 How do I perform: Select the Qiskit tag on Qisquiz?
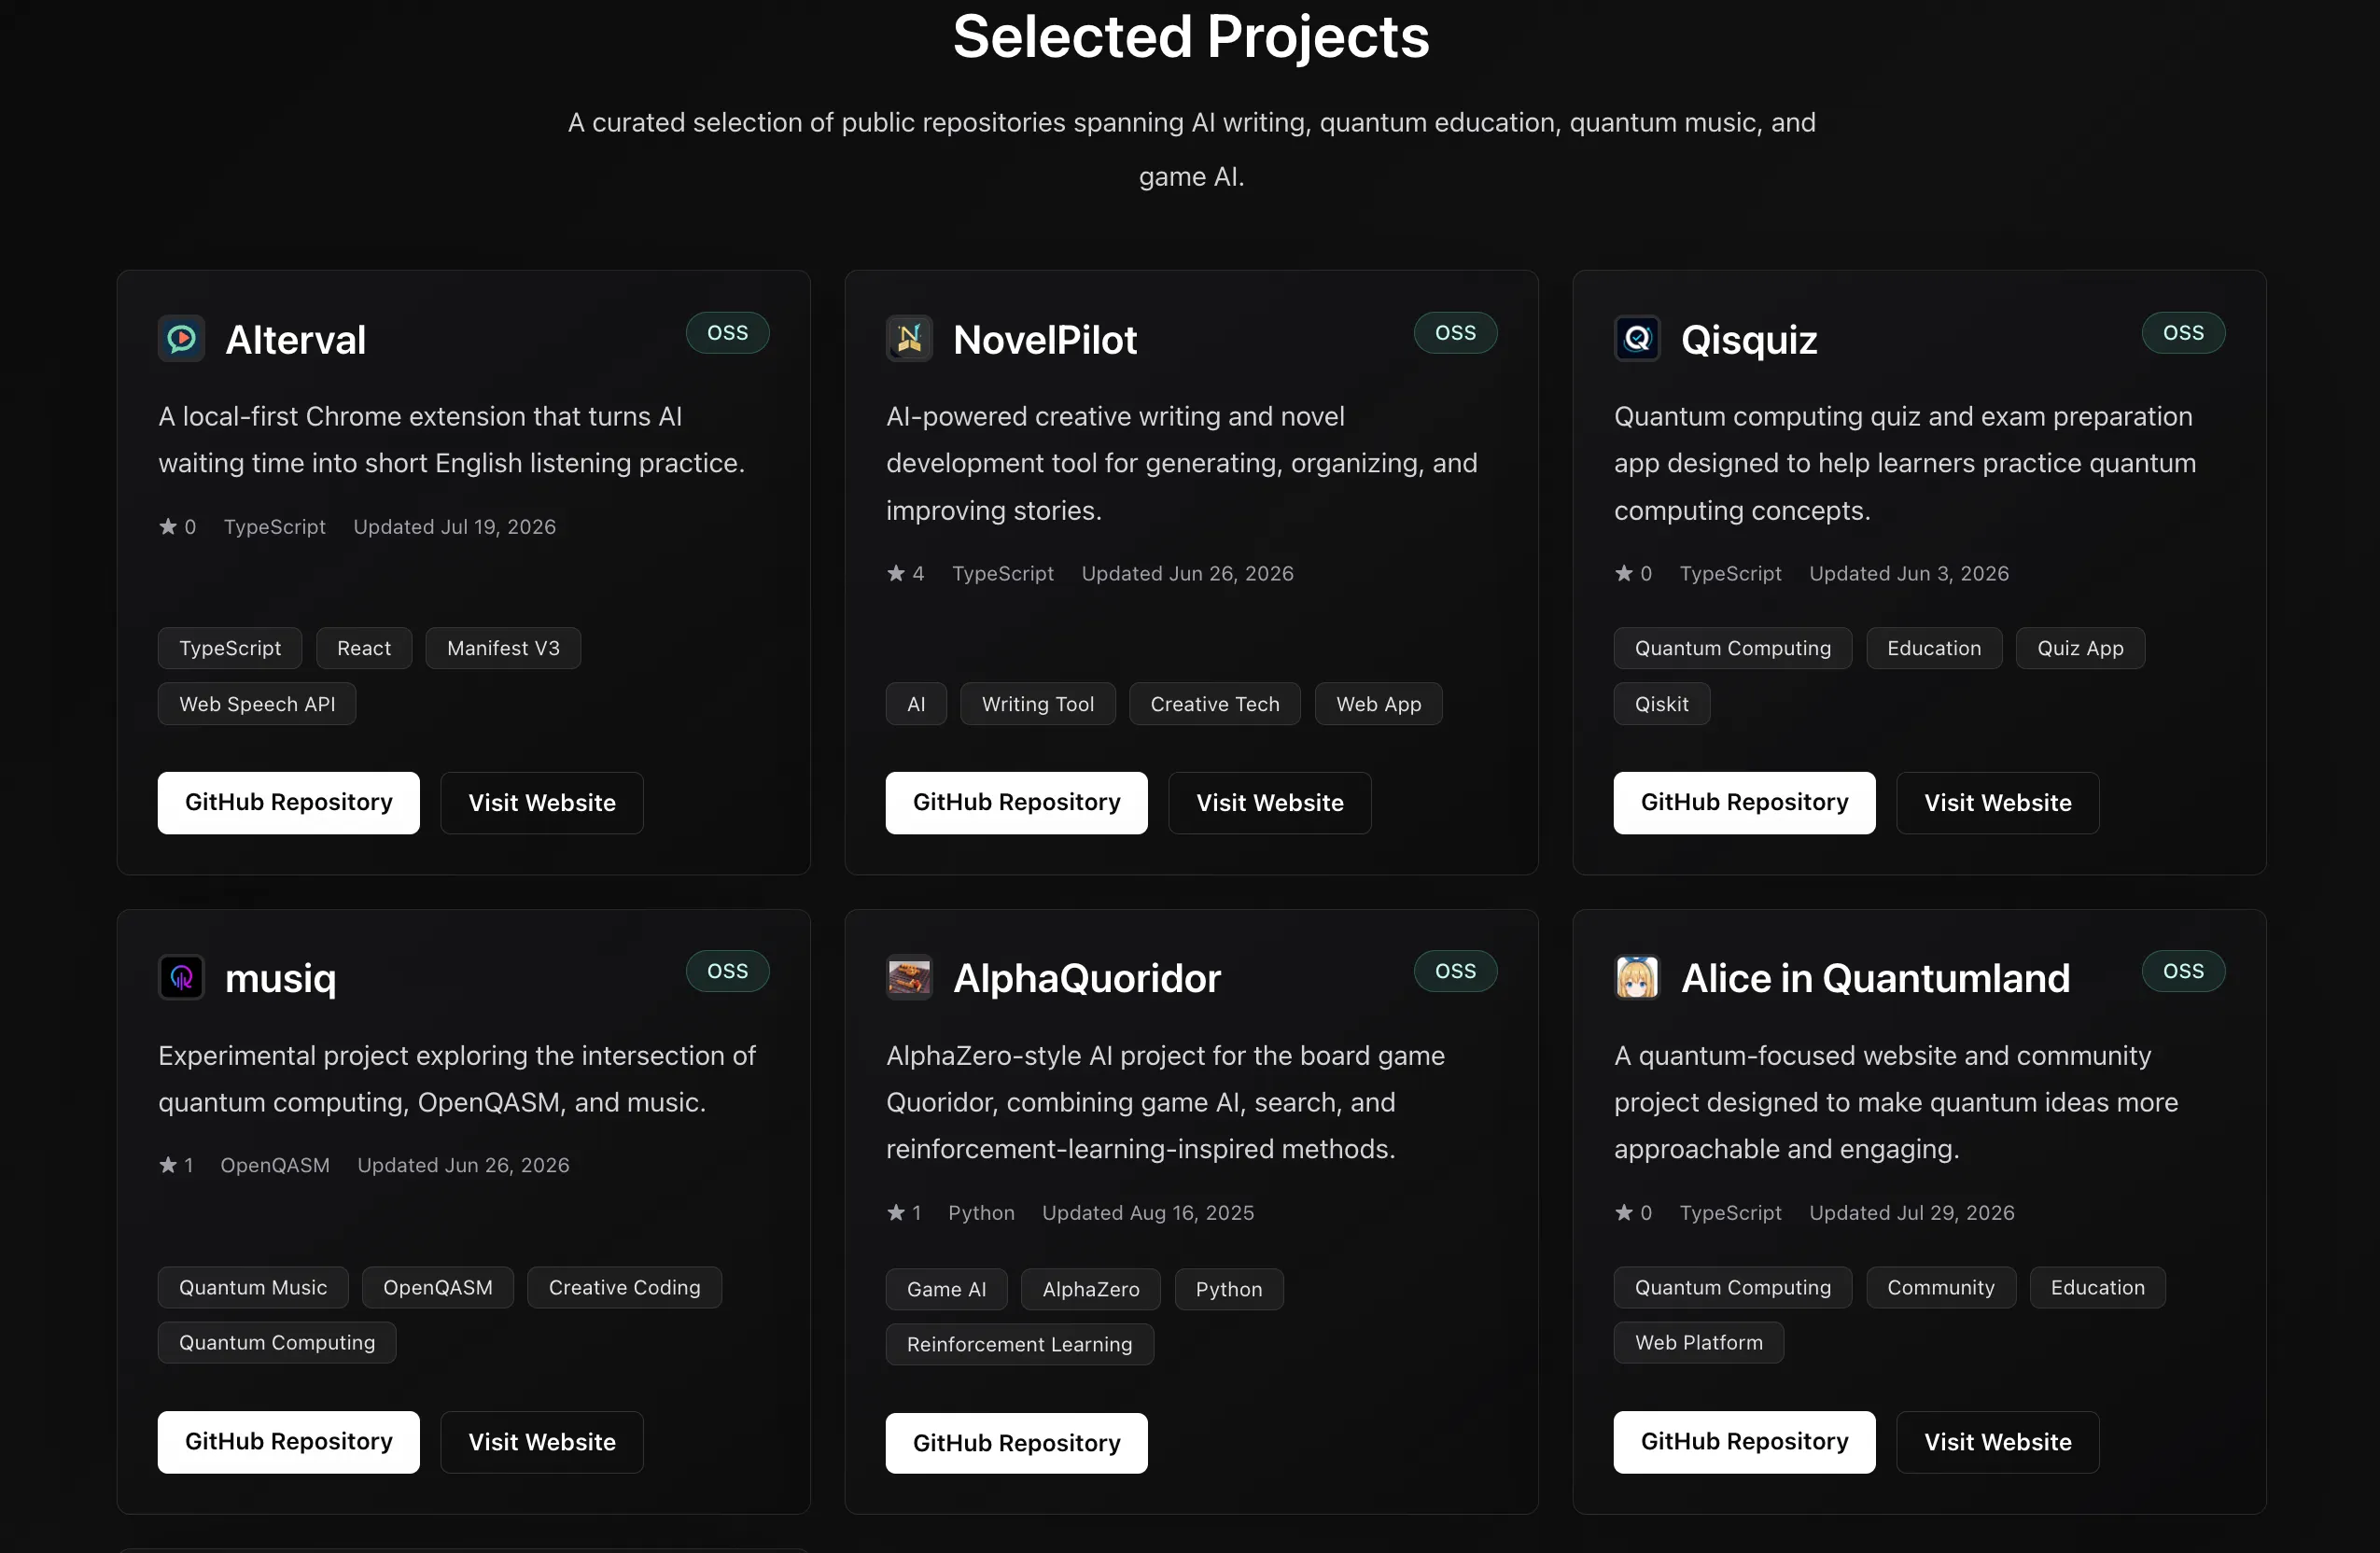click(1662, 704)
